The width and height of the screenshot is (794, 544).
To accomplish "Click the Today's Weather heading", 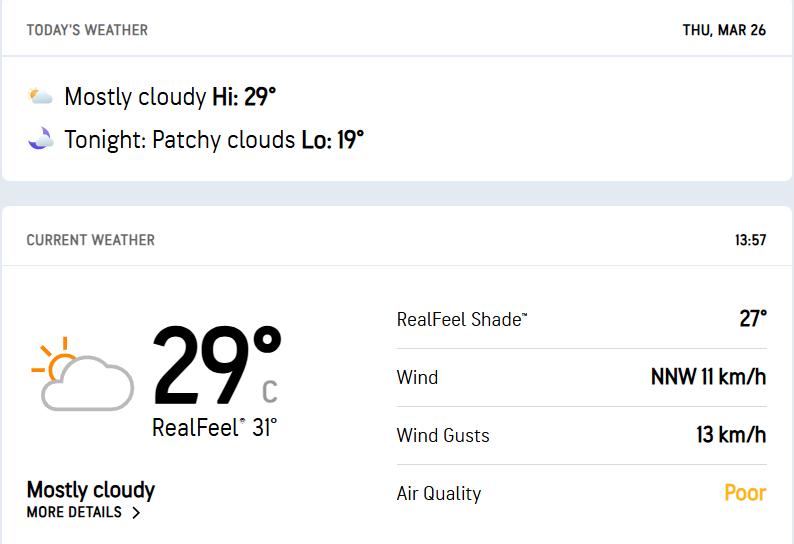I will pos(87,30).
